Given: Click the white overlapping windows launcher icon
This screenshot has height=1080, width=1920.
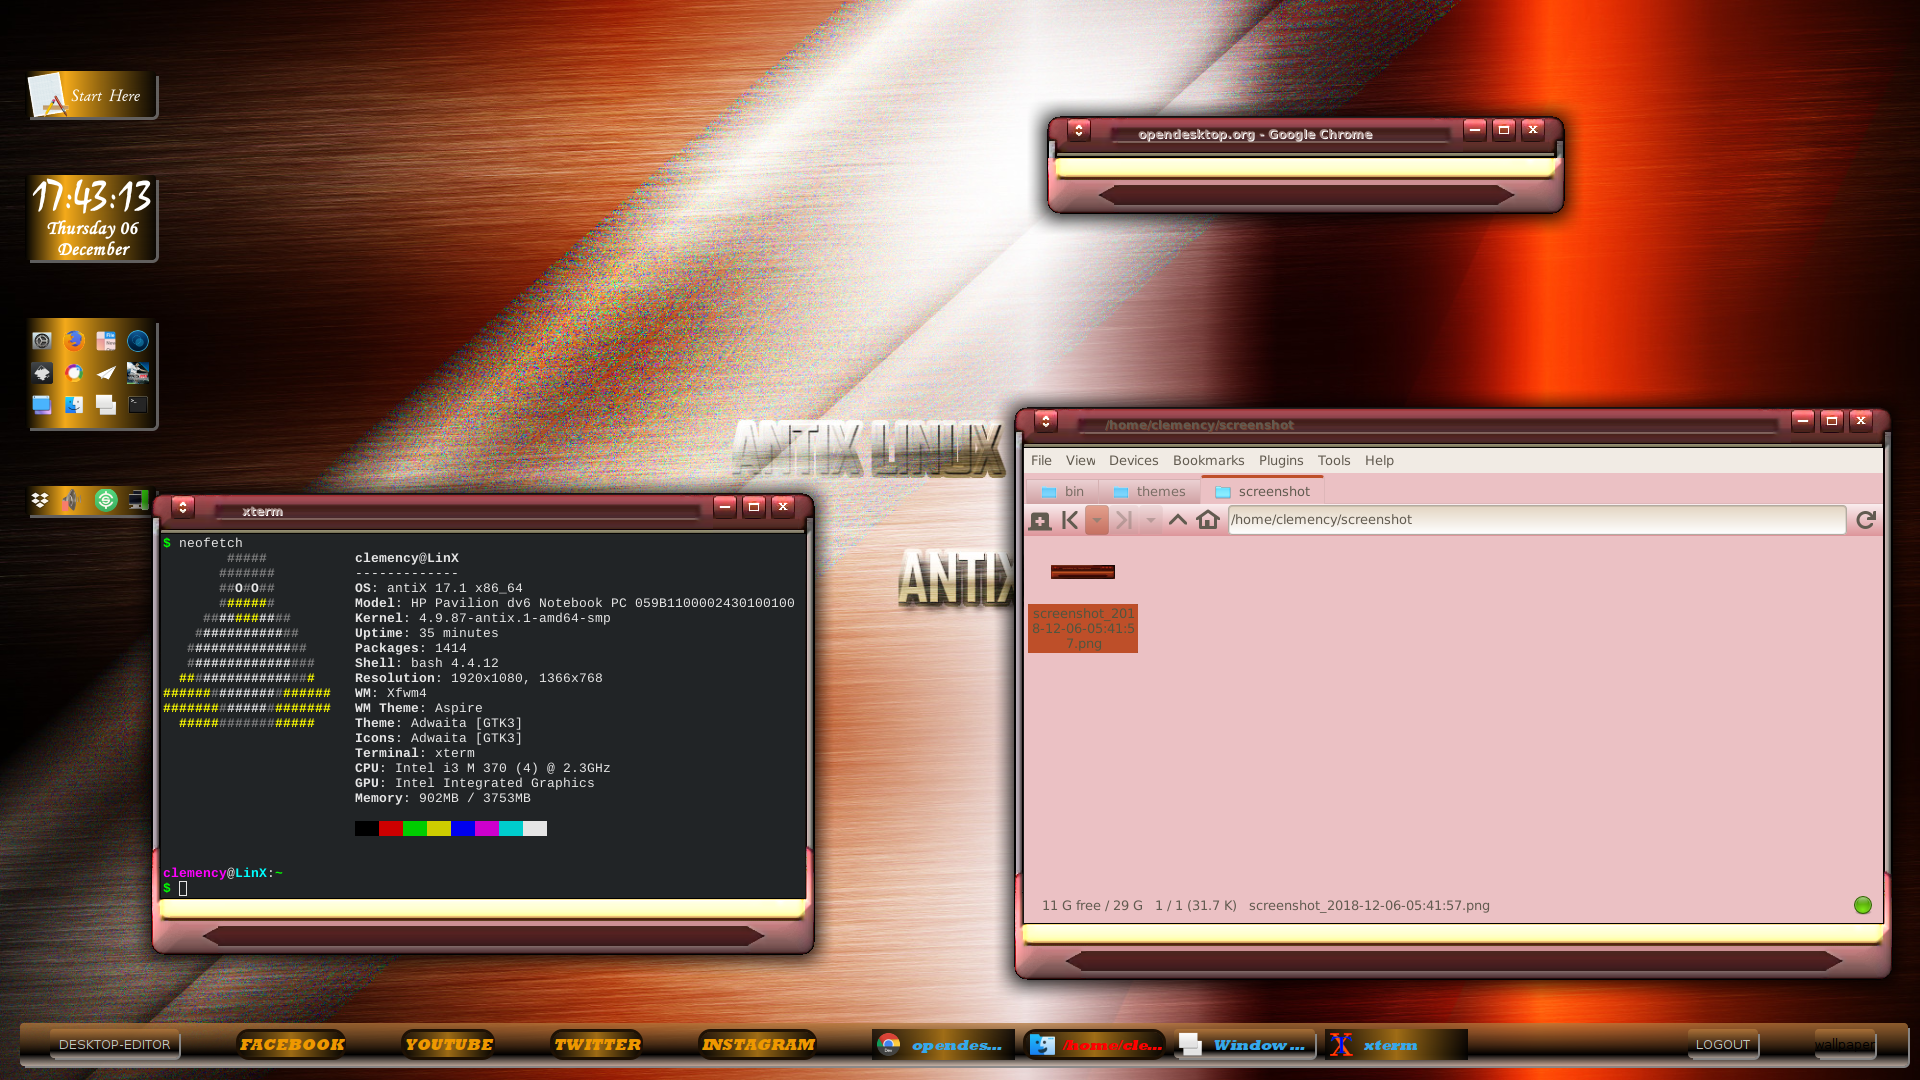Looking at the screenshot, I should click(x=106, y=405).
